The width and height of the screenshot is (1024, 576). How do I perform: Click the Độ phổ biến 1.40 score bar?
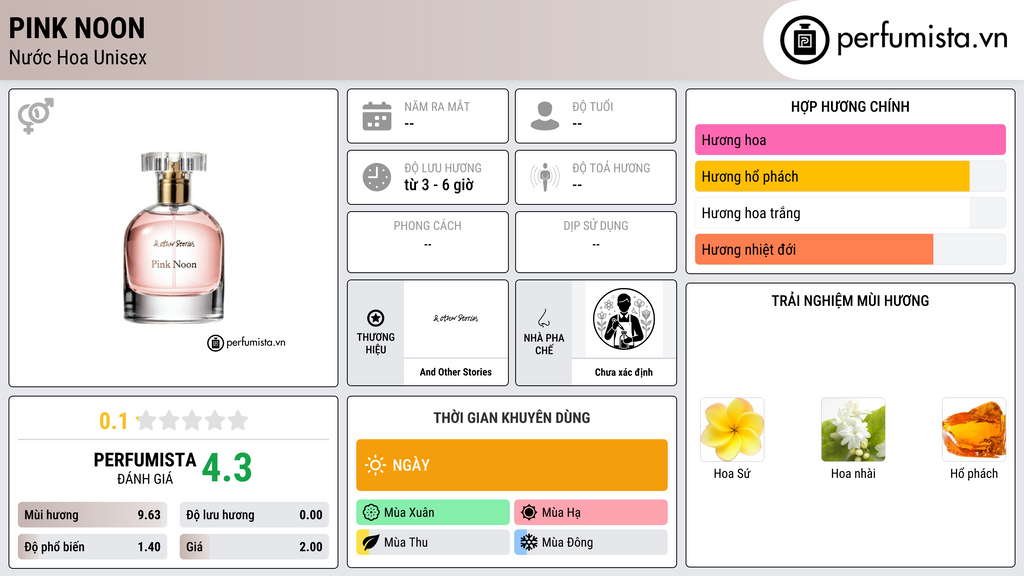(x=93, y=547)
